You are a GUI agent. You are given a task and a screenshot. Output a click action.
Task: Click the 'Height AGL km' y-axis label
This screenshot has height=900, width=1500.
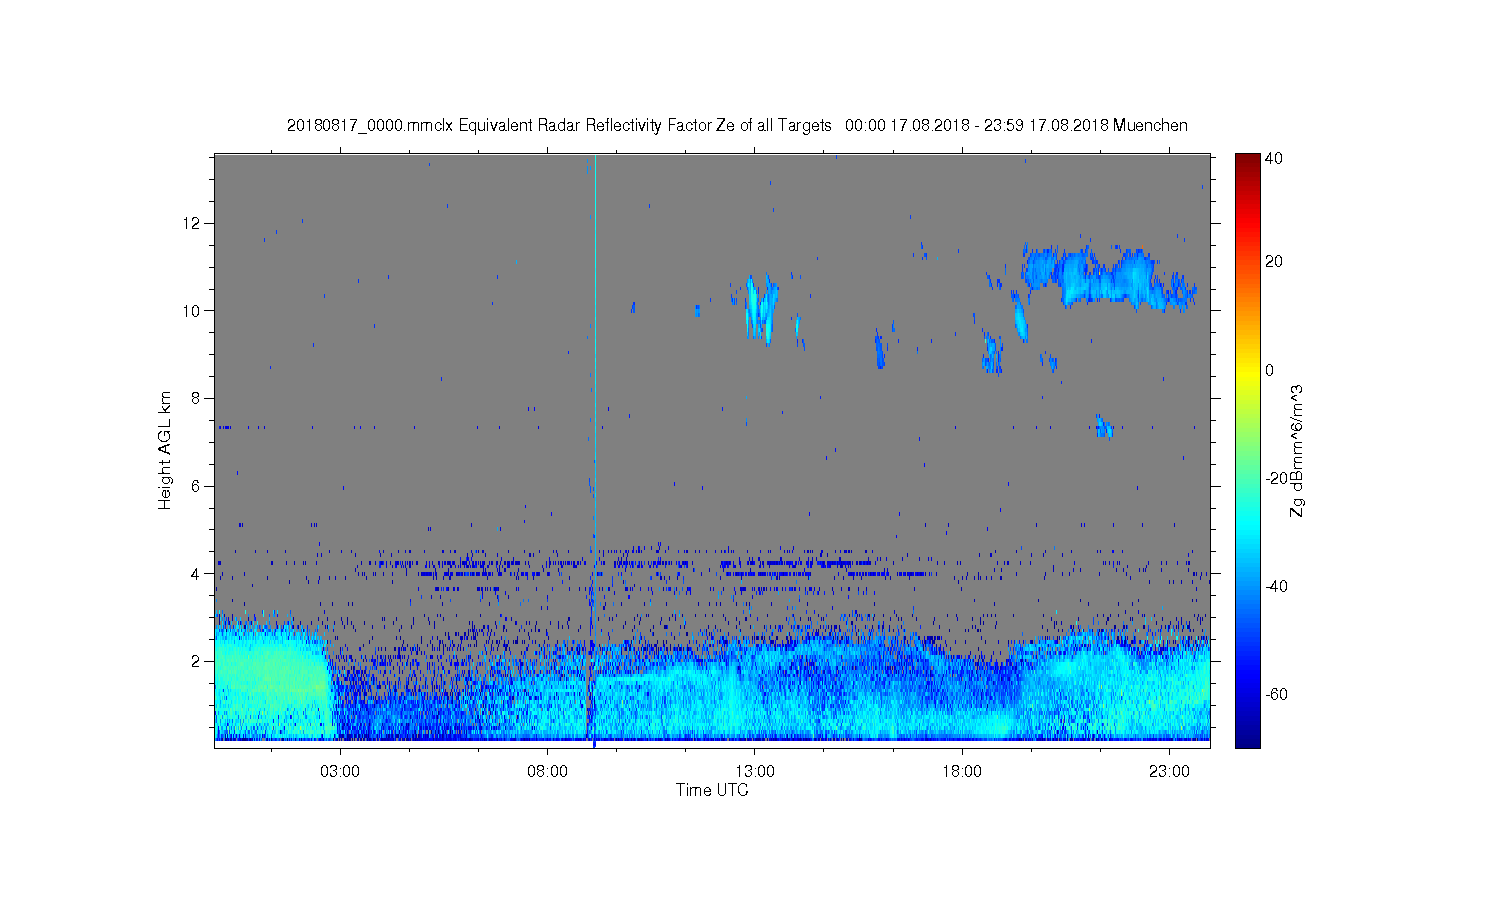click(165, 450)
